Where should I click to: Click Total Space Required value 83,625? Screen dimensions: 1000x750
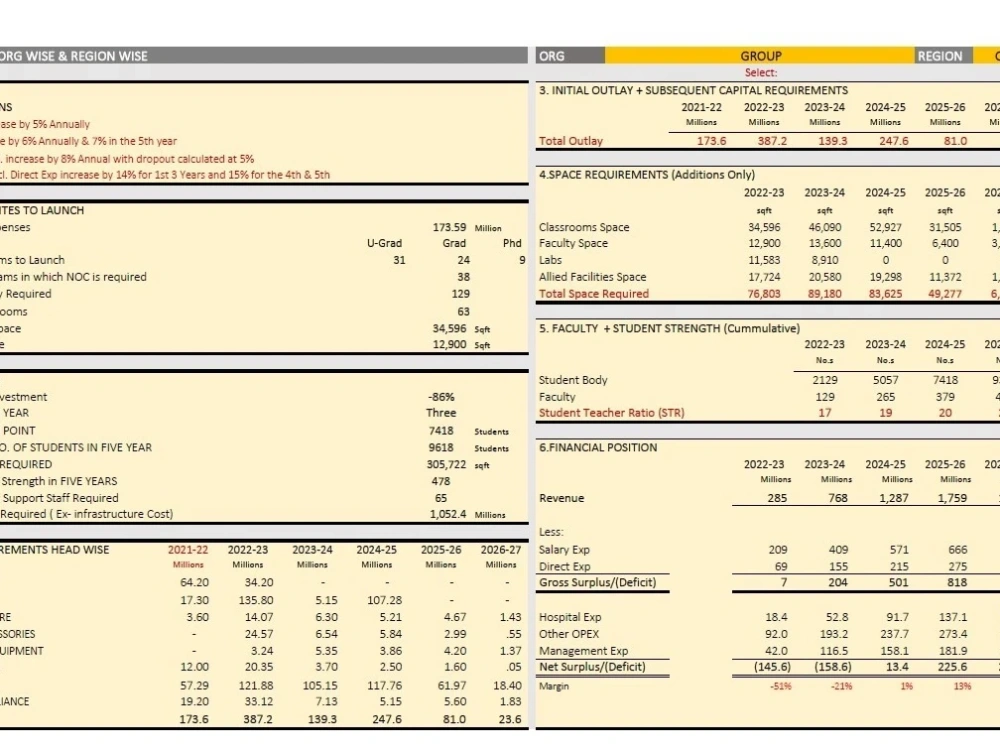(885, 293)
